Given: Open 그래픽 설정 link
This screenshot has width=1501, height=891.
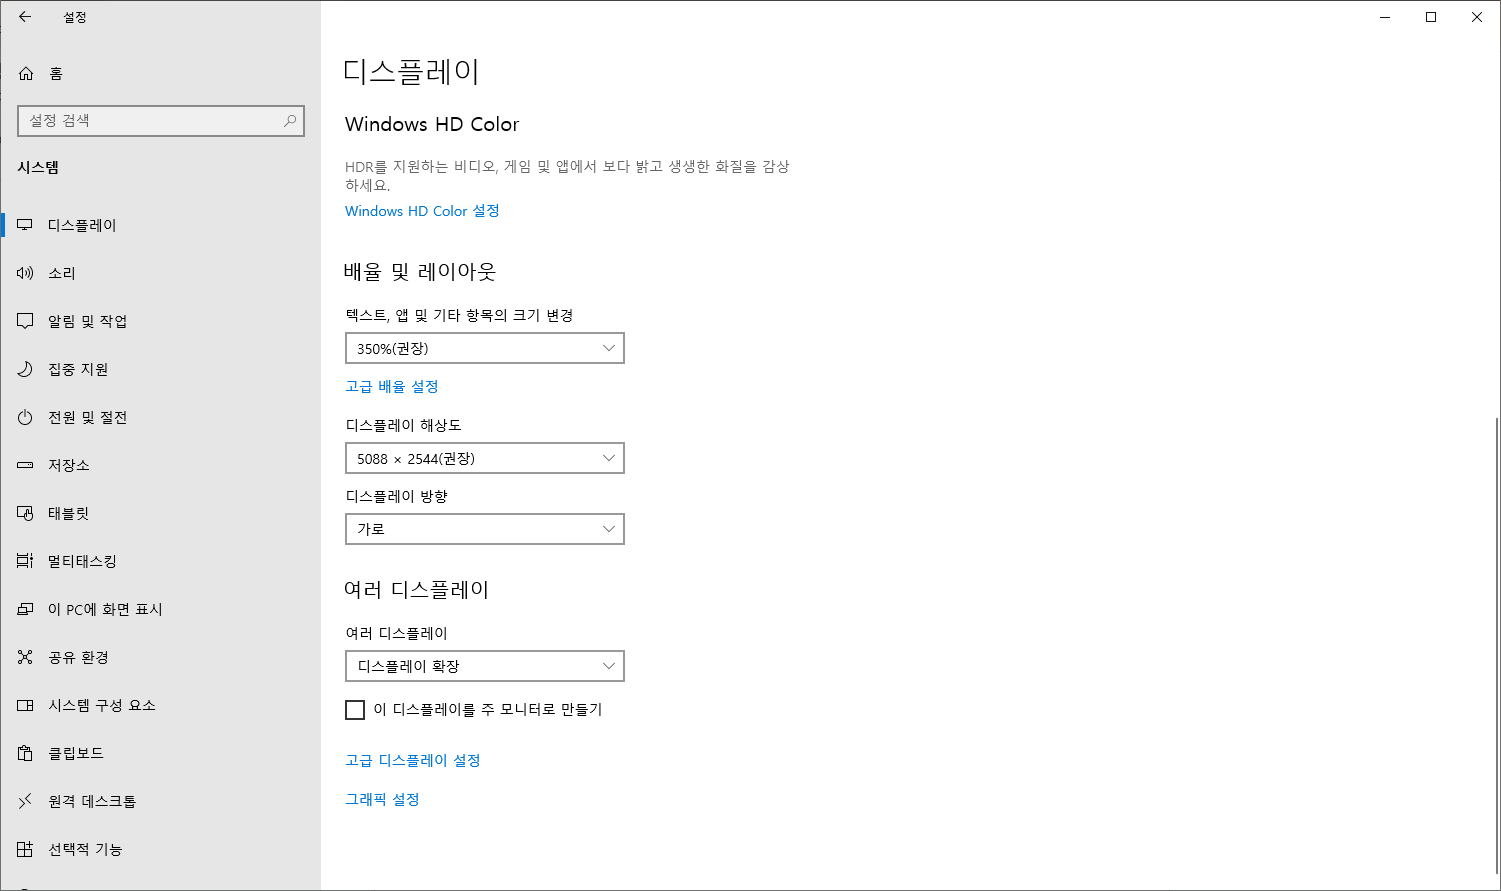Looking at the screenshot, I should [x=382, y=799].
